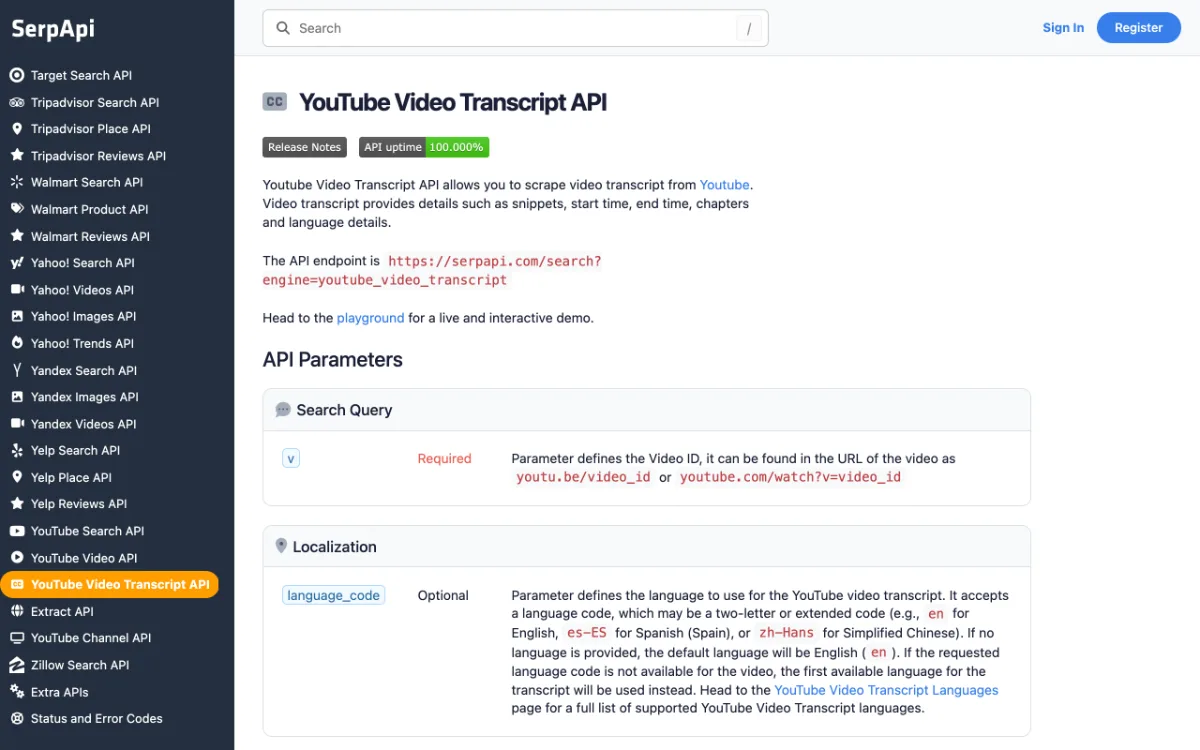Click the Localization section header

click(x=646, y=547)
